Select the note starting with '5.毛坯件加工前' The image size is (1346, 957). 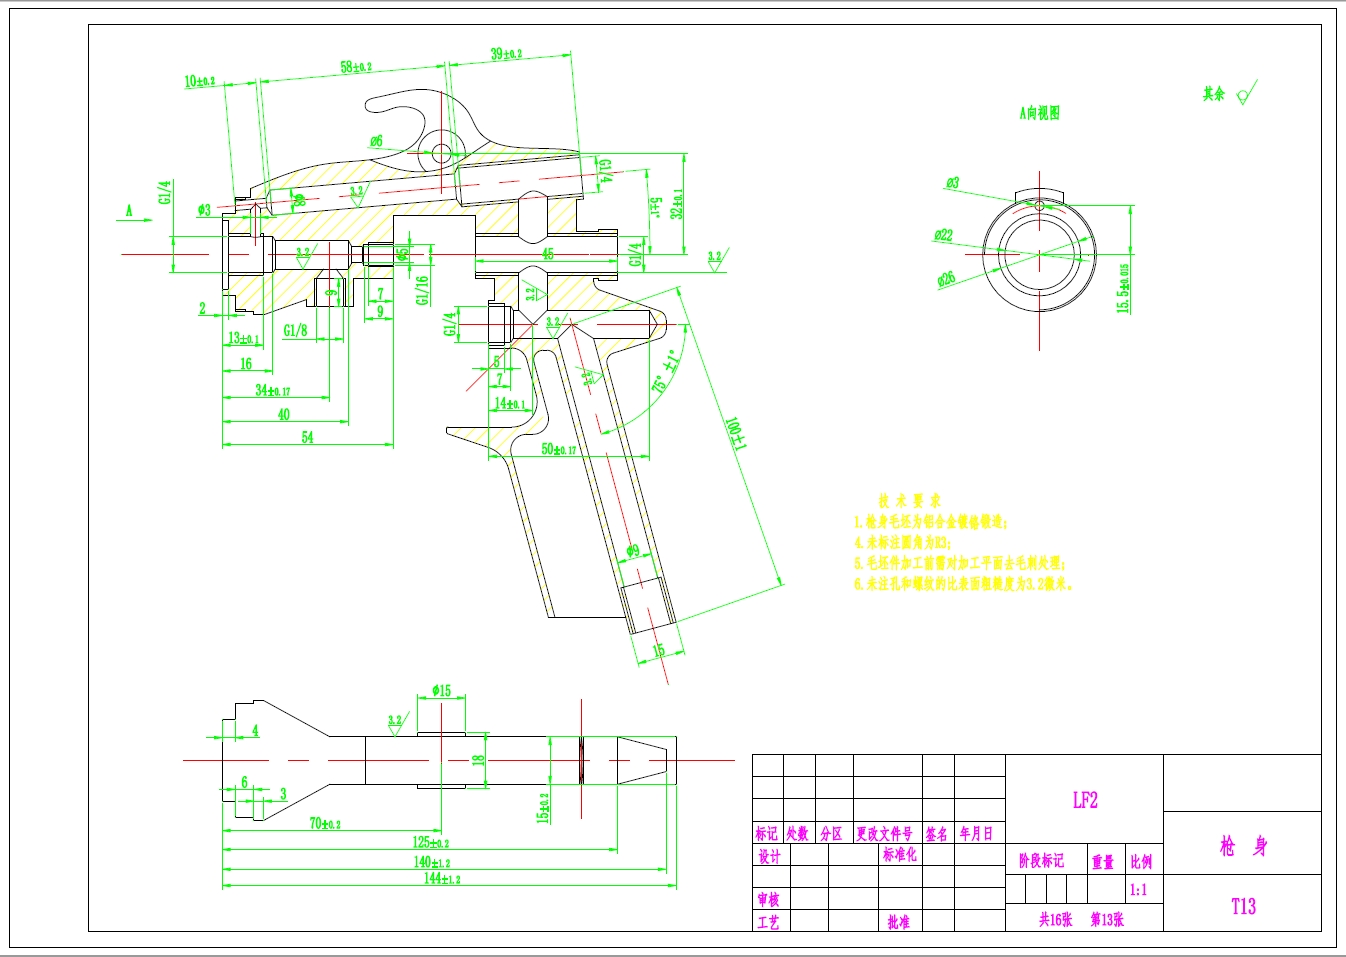pyautogui.click(x=960, y=563)
